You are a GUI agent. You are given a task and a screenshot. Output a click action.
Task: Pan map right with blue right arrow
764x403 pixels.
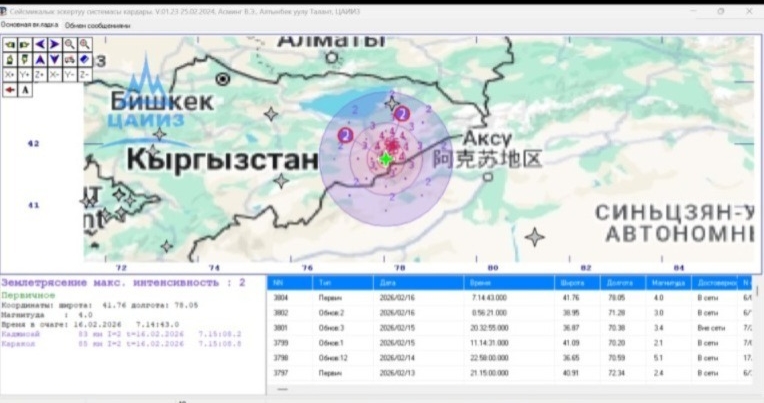click(55, 44)
